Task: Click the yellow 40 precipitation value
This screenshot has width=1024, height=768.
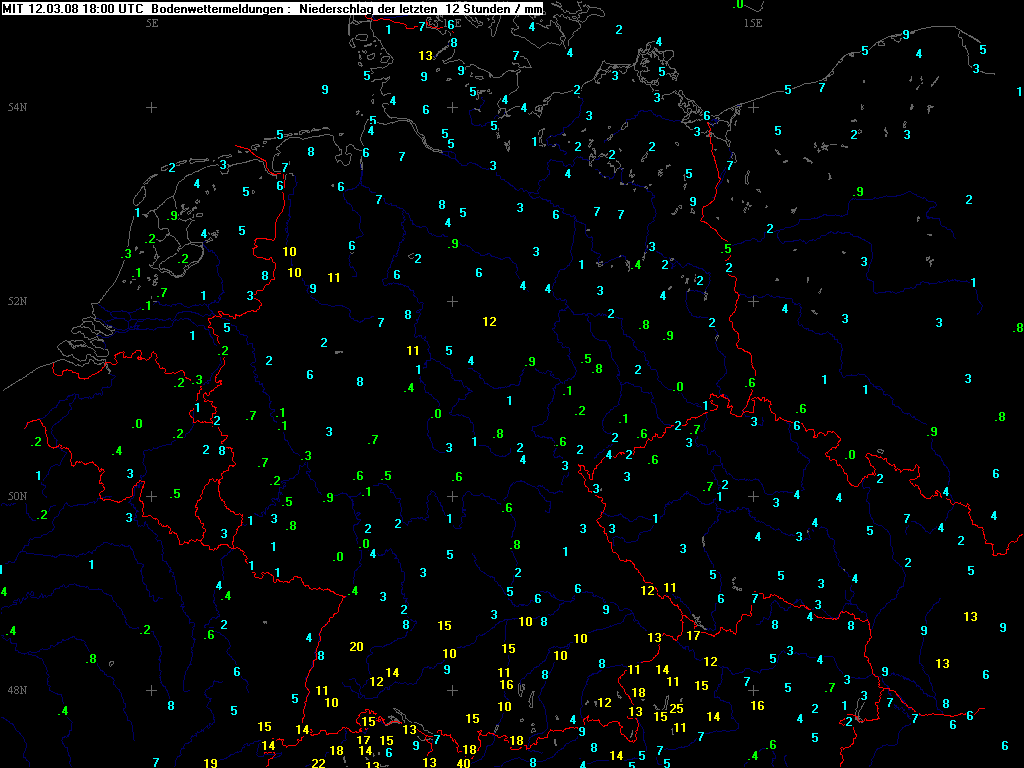Action: point(462,763)
